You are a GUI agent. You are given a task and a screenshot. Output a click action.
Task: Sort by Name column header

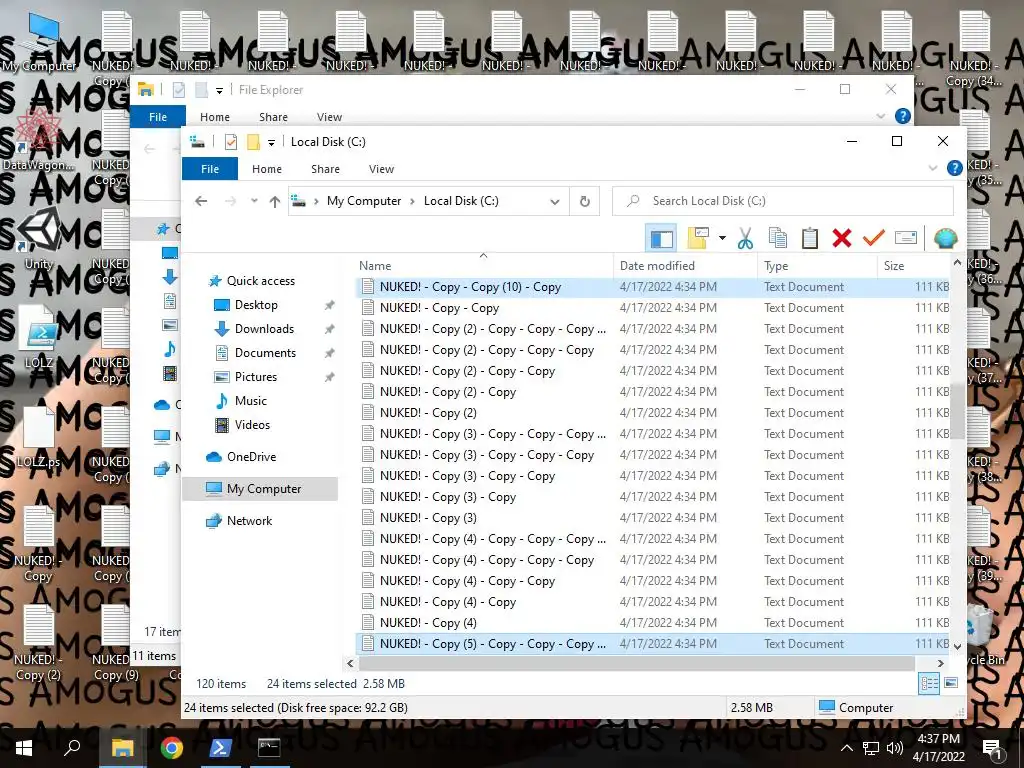(484, 266)
